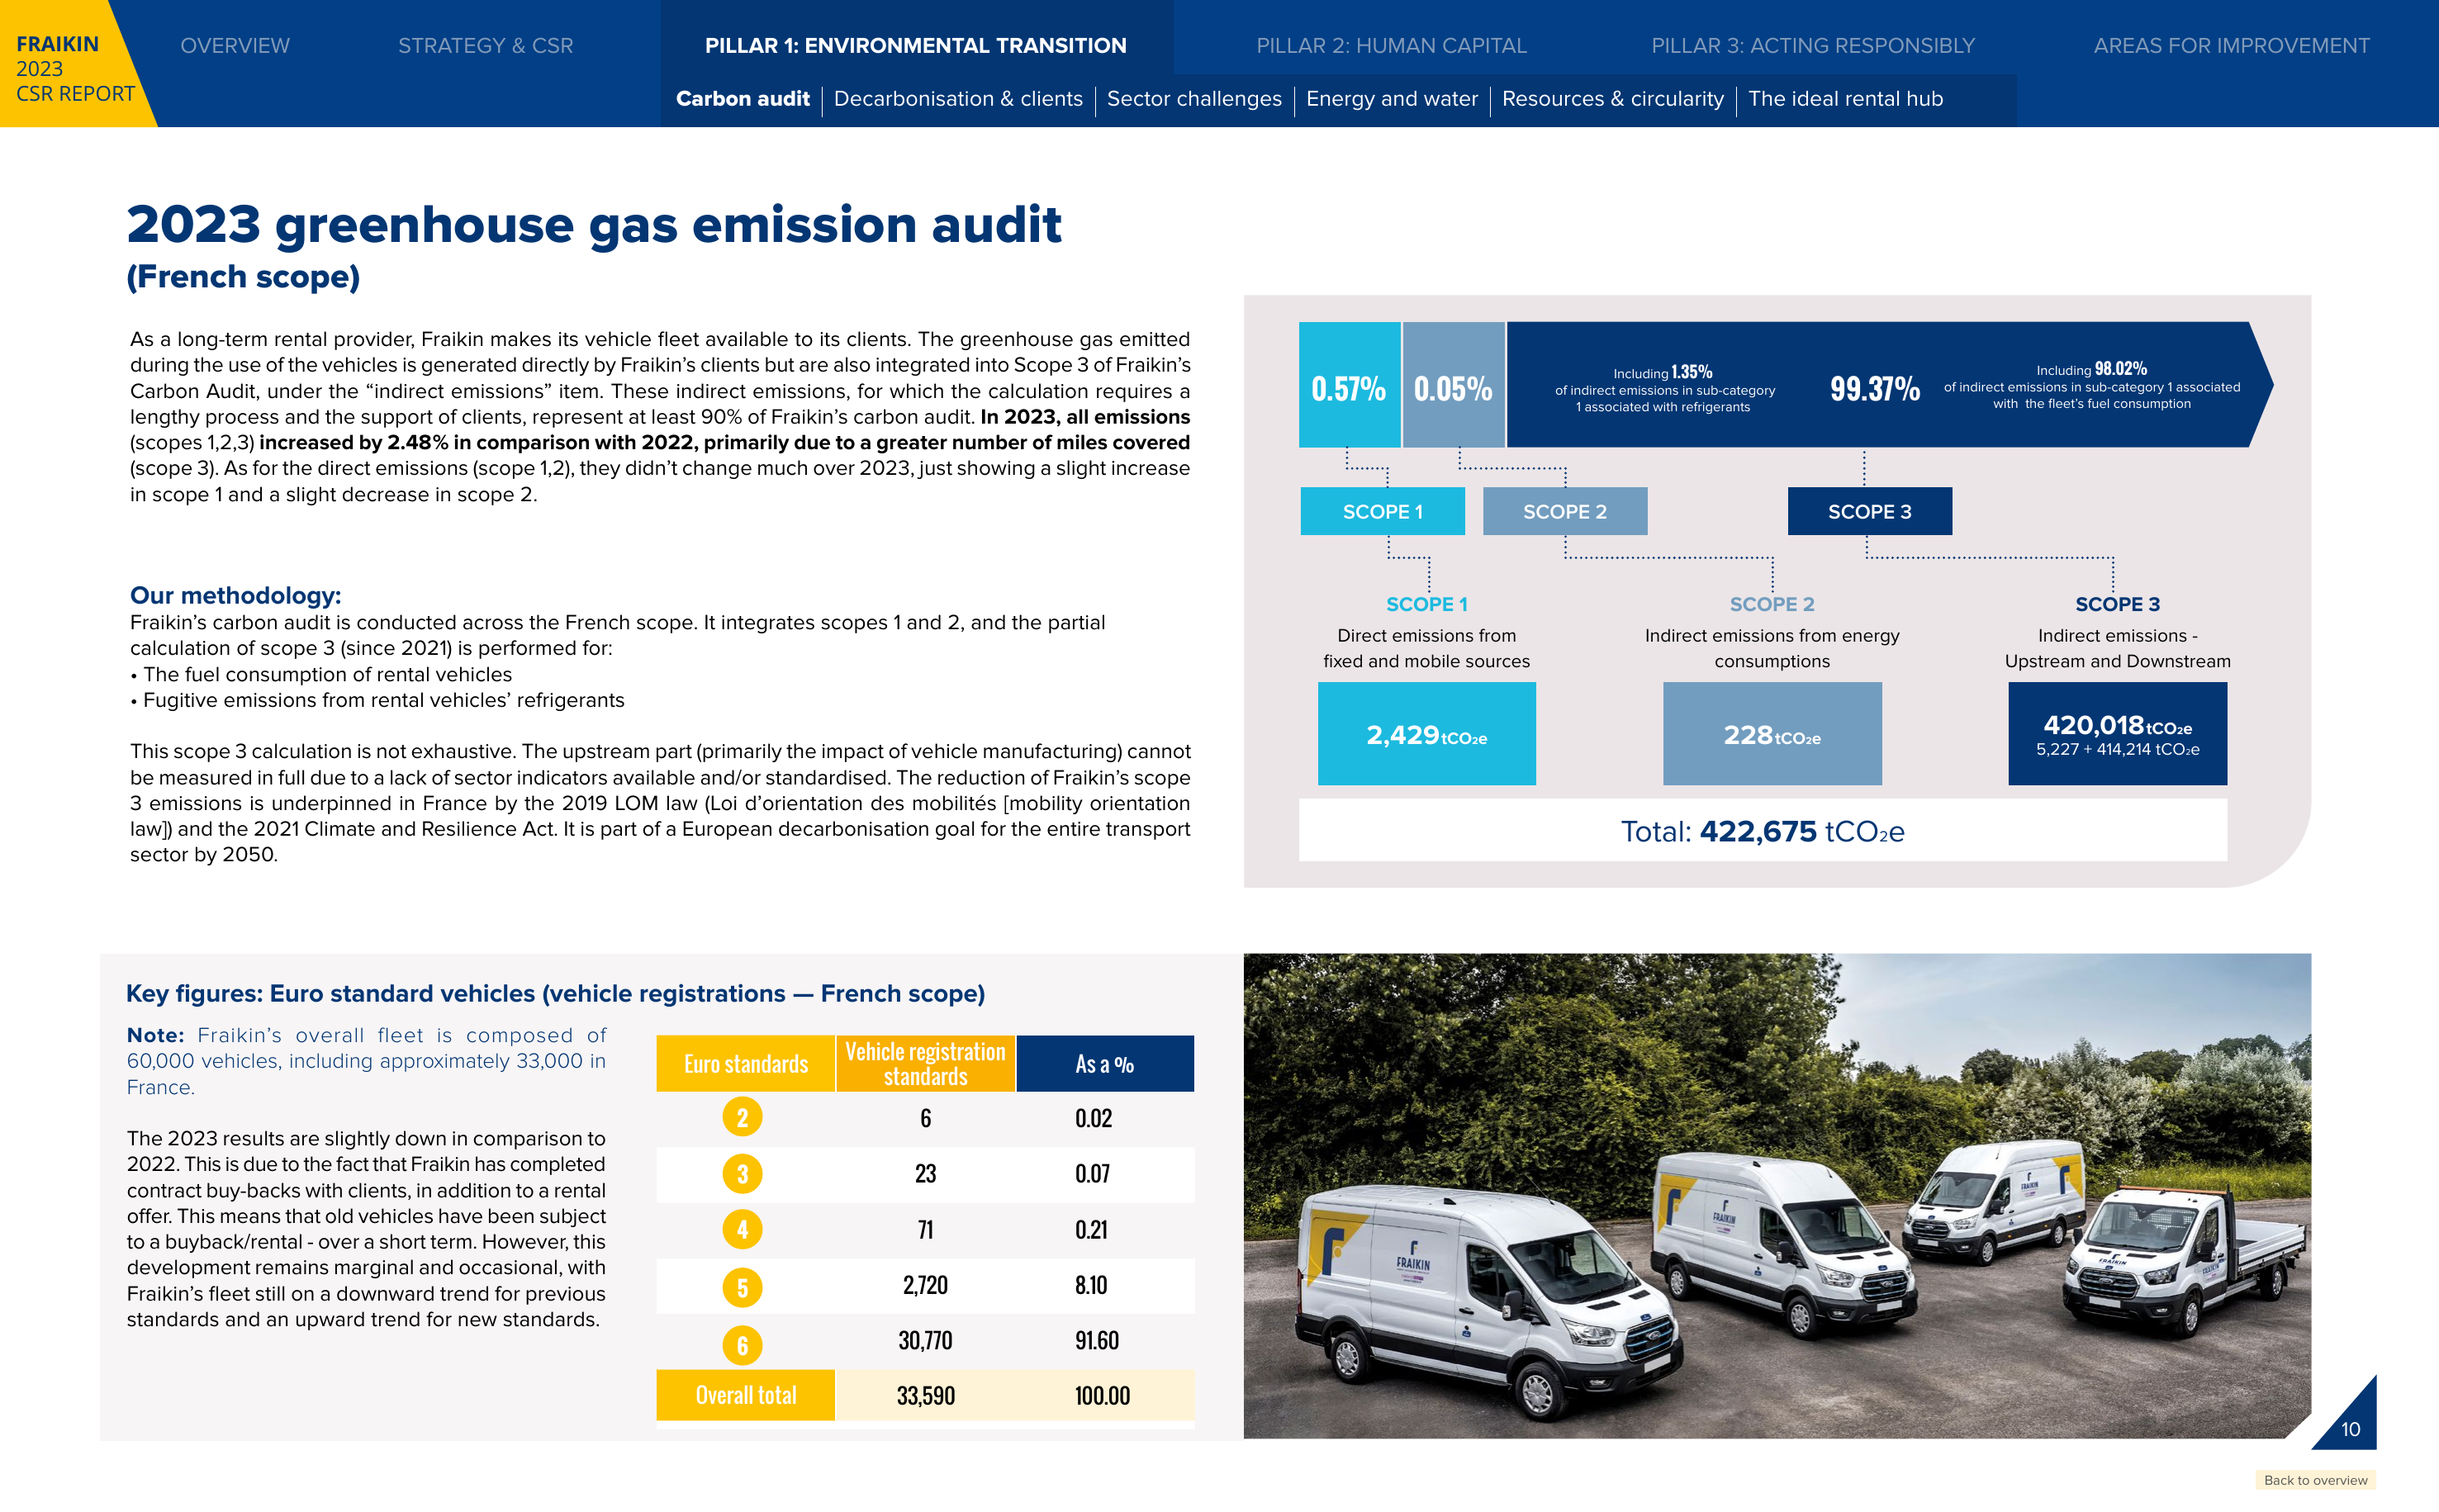Click the Euro standard 6 circle icon
The height and width of the screenshot is (1512, 2439).
coord(742,1345)
